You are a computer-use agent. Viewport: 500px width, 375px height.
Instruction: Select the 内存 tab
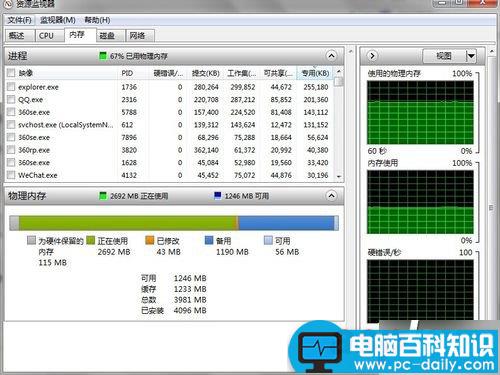pos(80,35)
